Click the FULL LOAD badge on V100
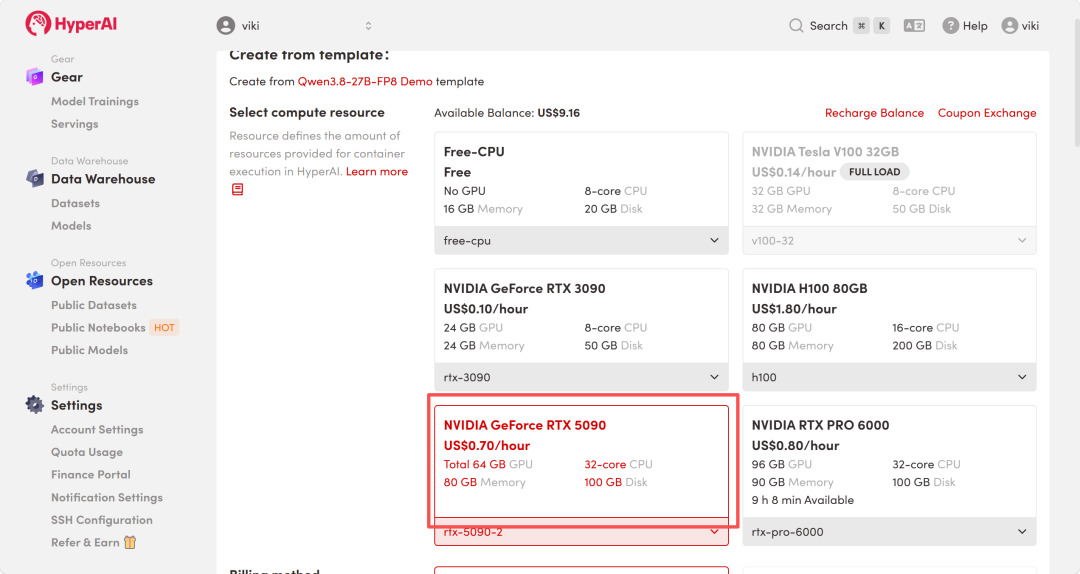This screenshot has width=1080, height=574. (874, 172)
